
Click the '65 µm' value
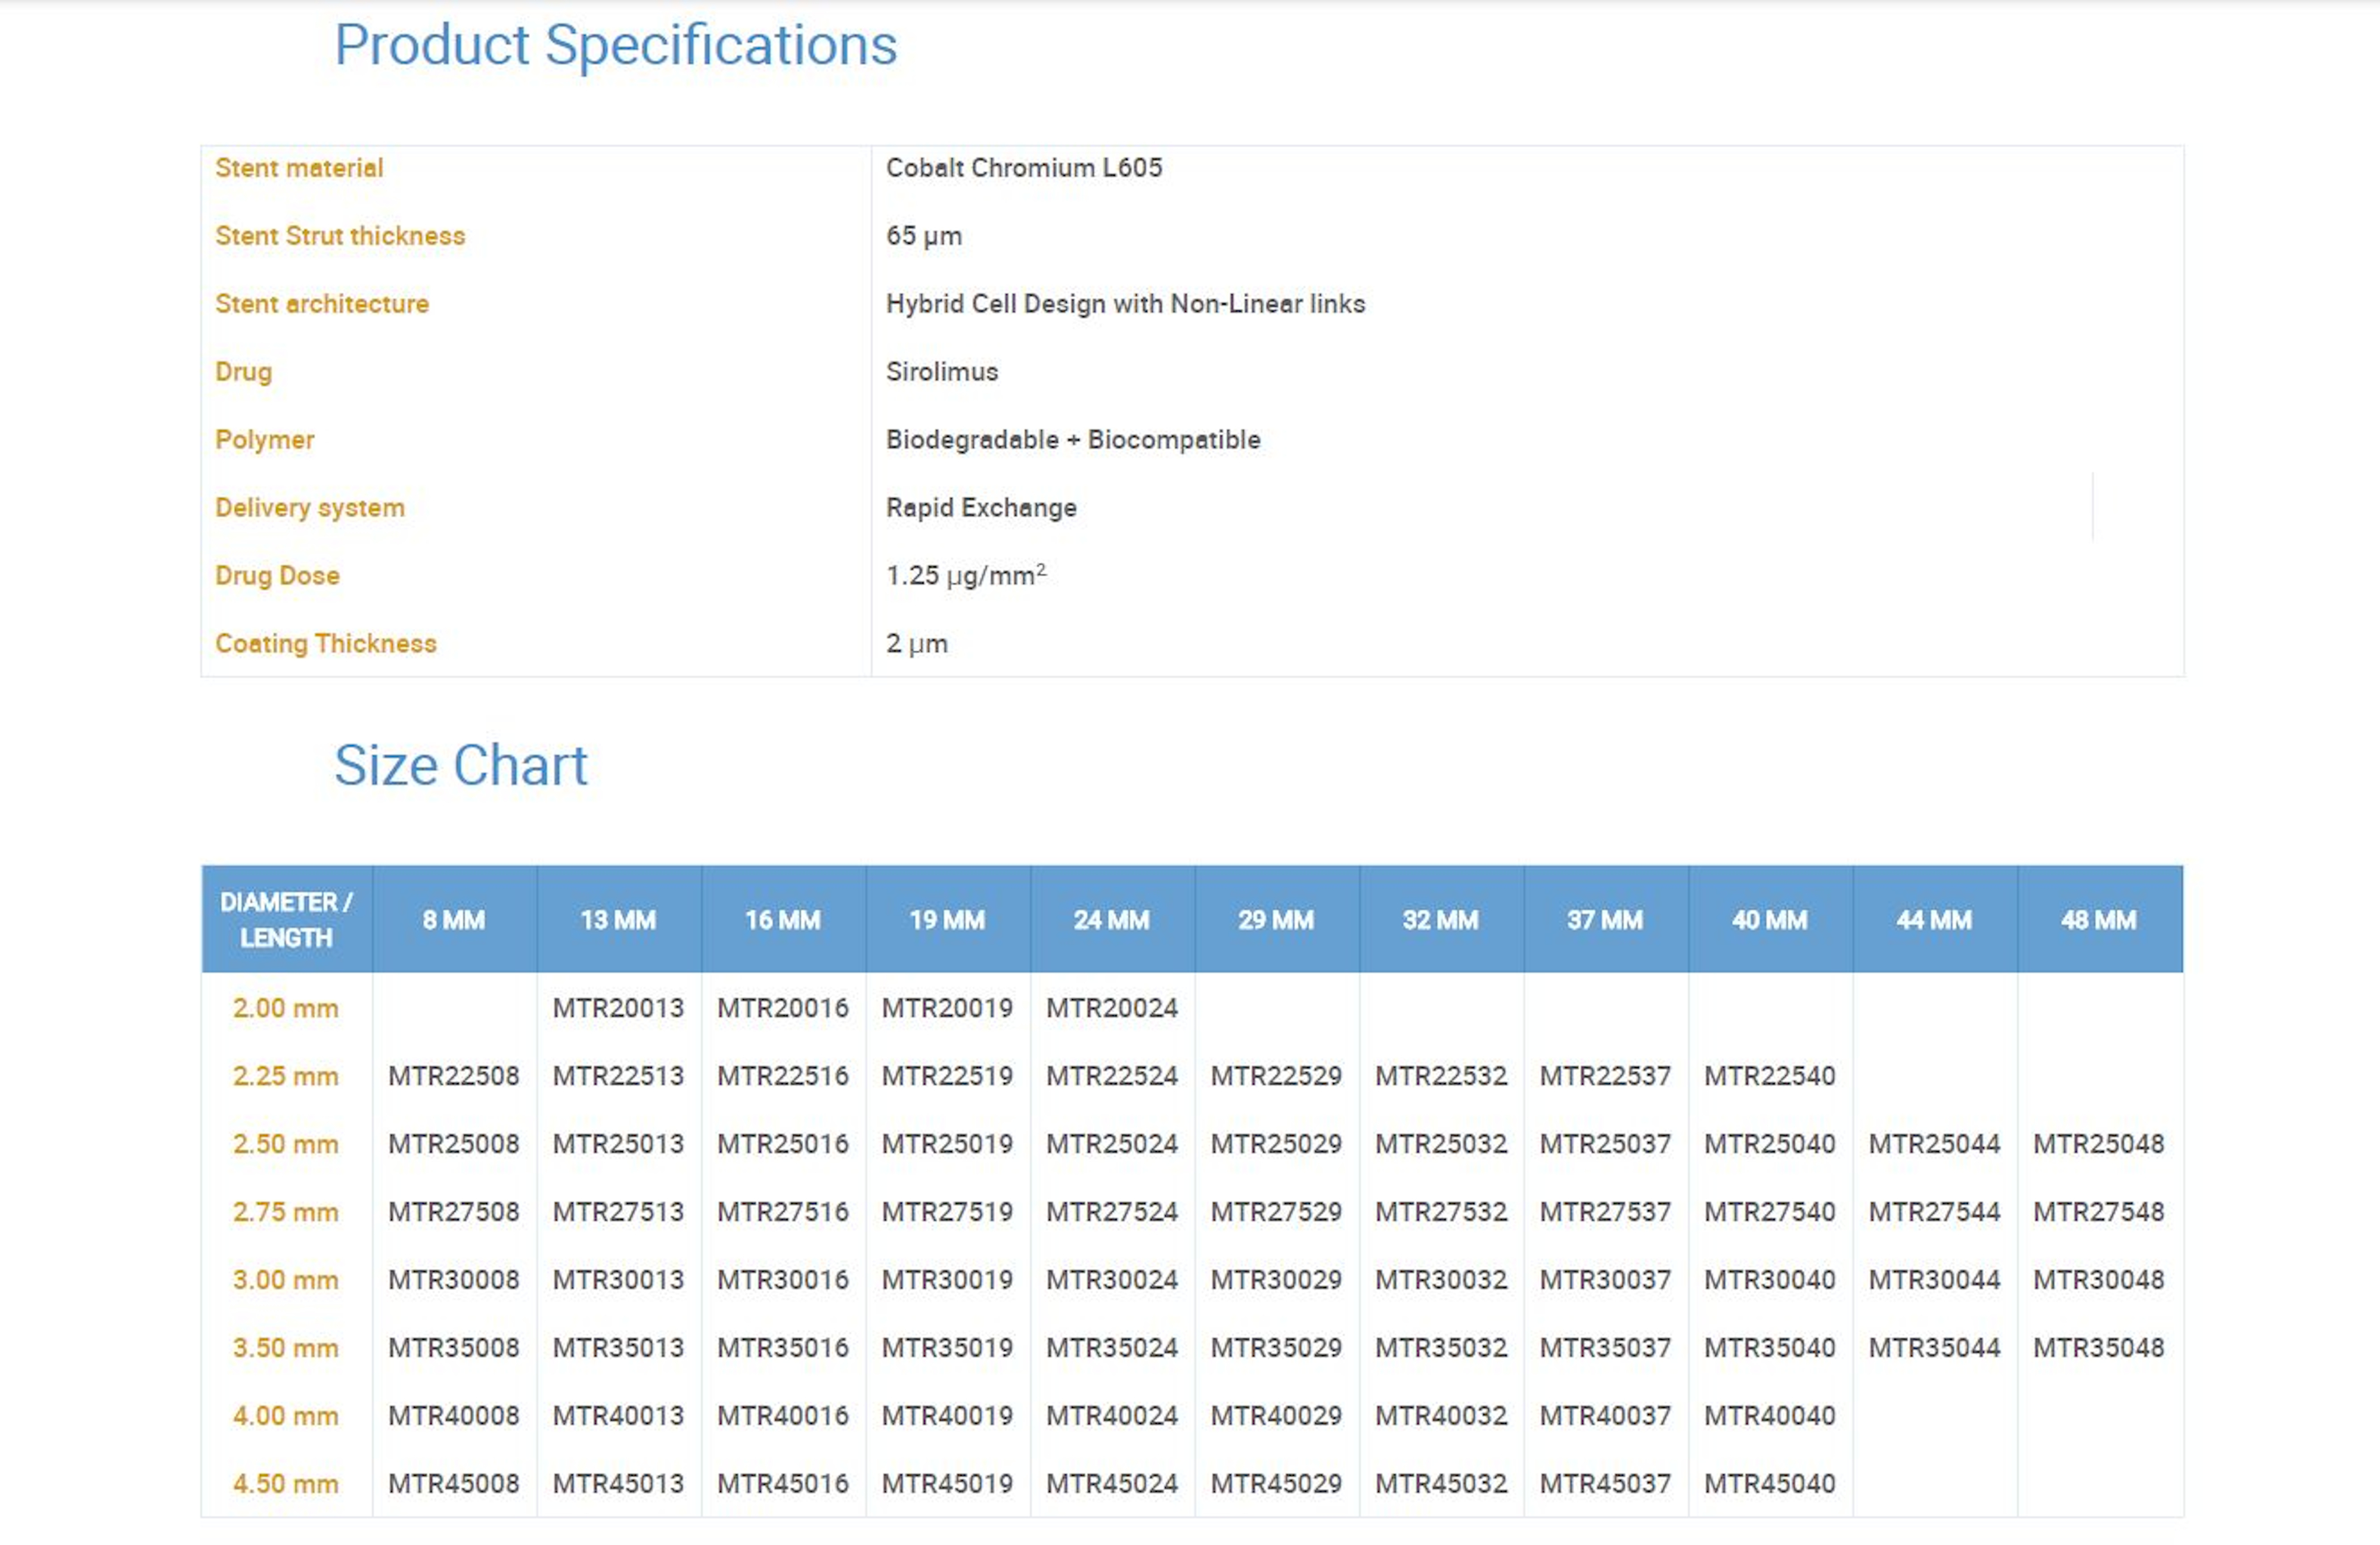[x=924, y=236]
